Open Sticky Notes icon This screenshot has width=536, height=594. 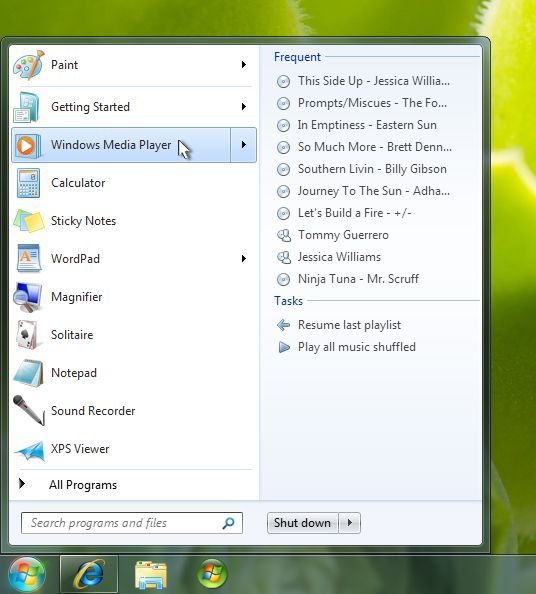29,221
